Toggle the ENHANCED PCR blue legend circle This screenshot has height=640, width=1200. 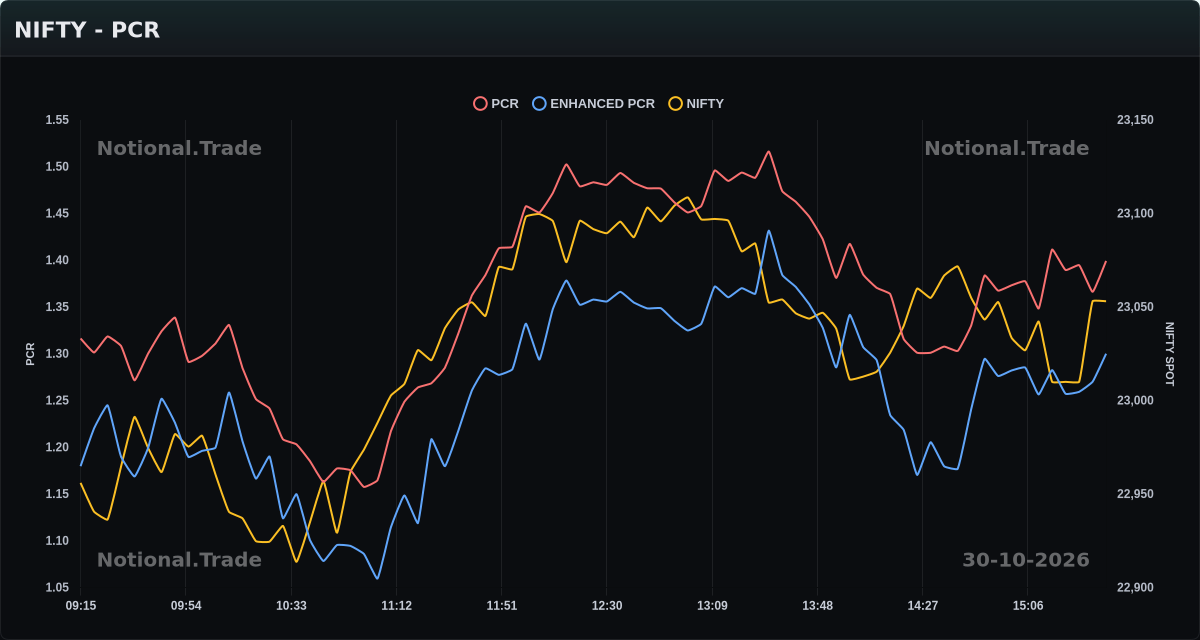point(539,104)
